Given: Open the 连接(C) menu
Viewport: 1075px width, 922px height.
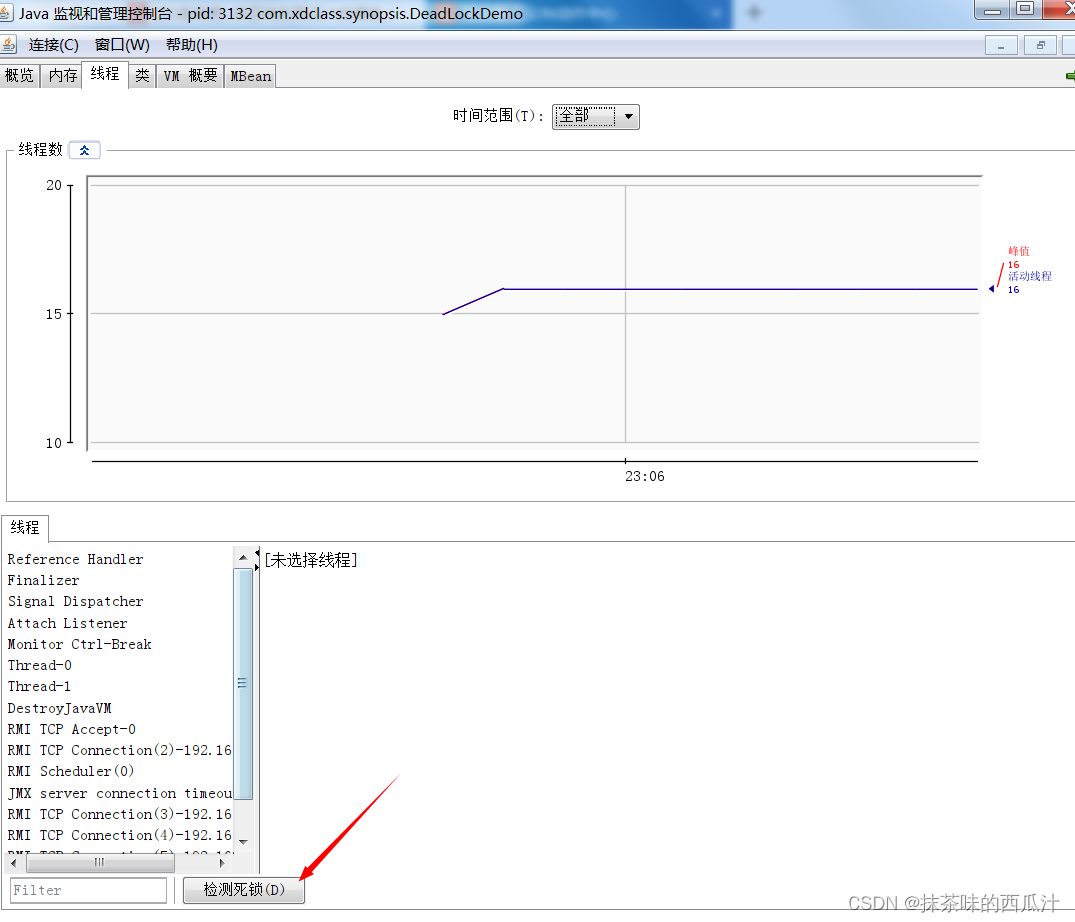Looking at the screenshot, I should [54, 45].
